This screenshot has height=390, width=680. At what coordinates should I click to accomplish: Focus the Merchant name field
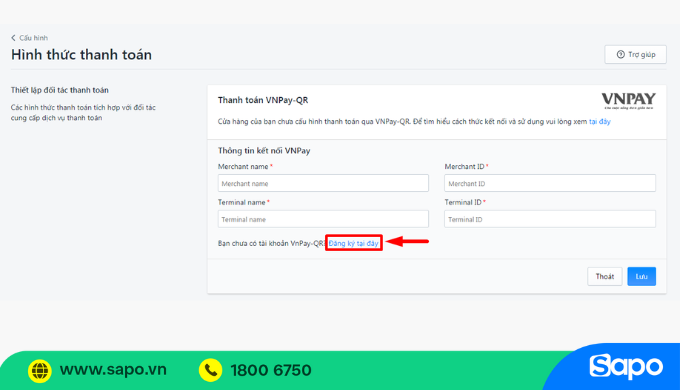click(323, 183)
